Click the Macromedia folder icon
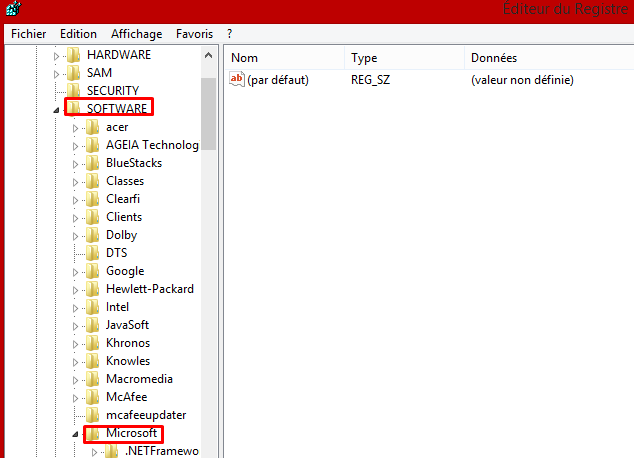The width and height of the screenshot is (634, 458). (93, 379)
